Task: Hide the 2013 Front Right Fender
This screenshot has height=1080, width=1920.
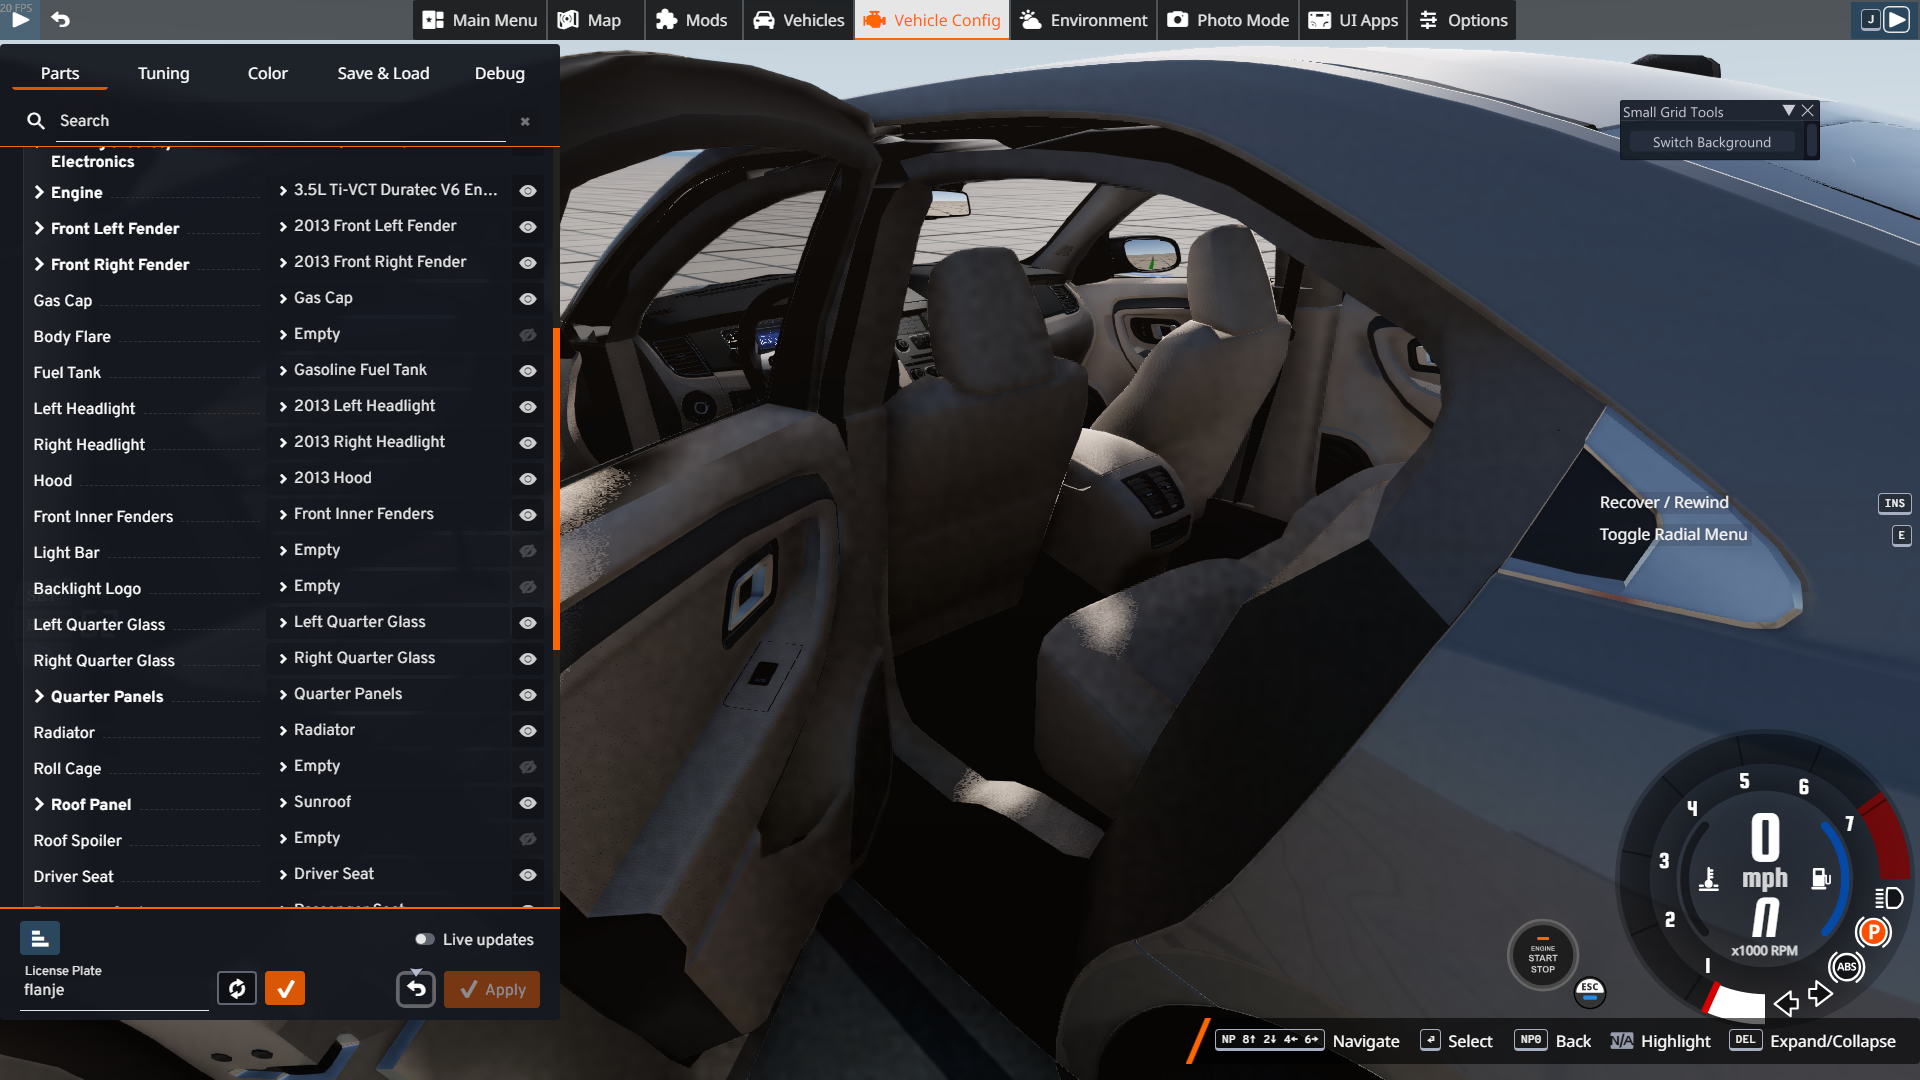Action: click(x=528, y=263)
